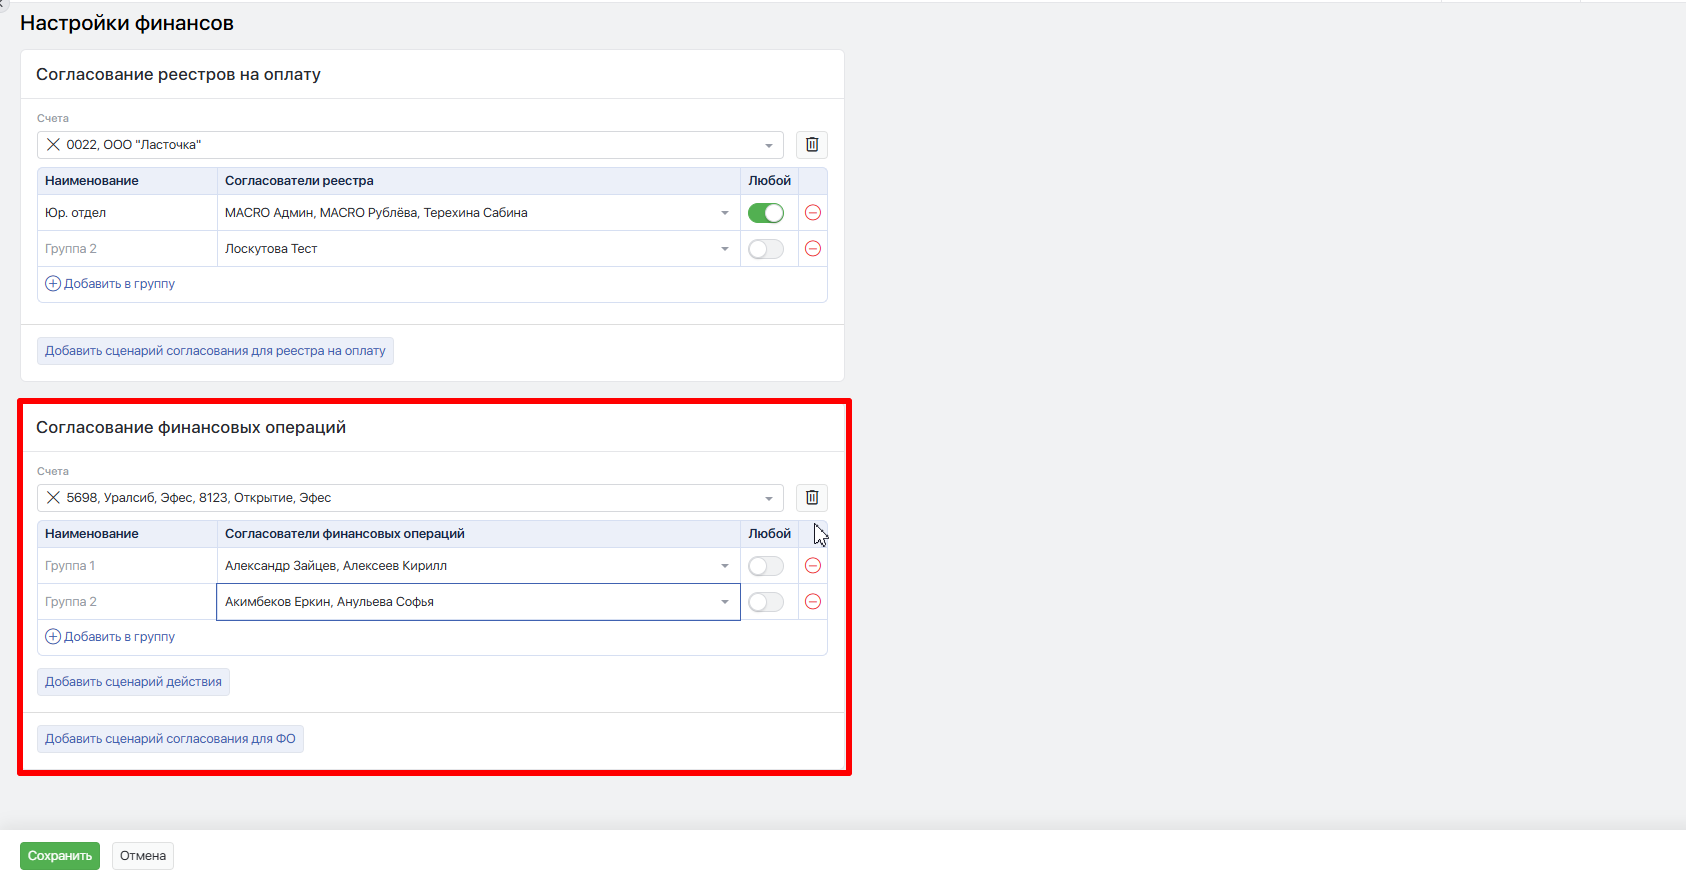Clear the 0022 ООО "Ласточка" account selection

pos(54,145)
